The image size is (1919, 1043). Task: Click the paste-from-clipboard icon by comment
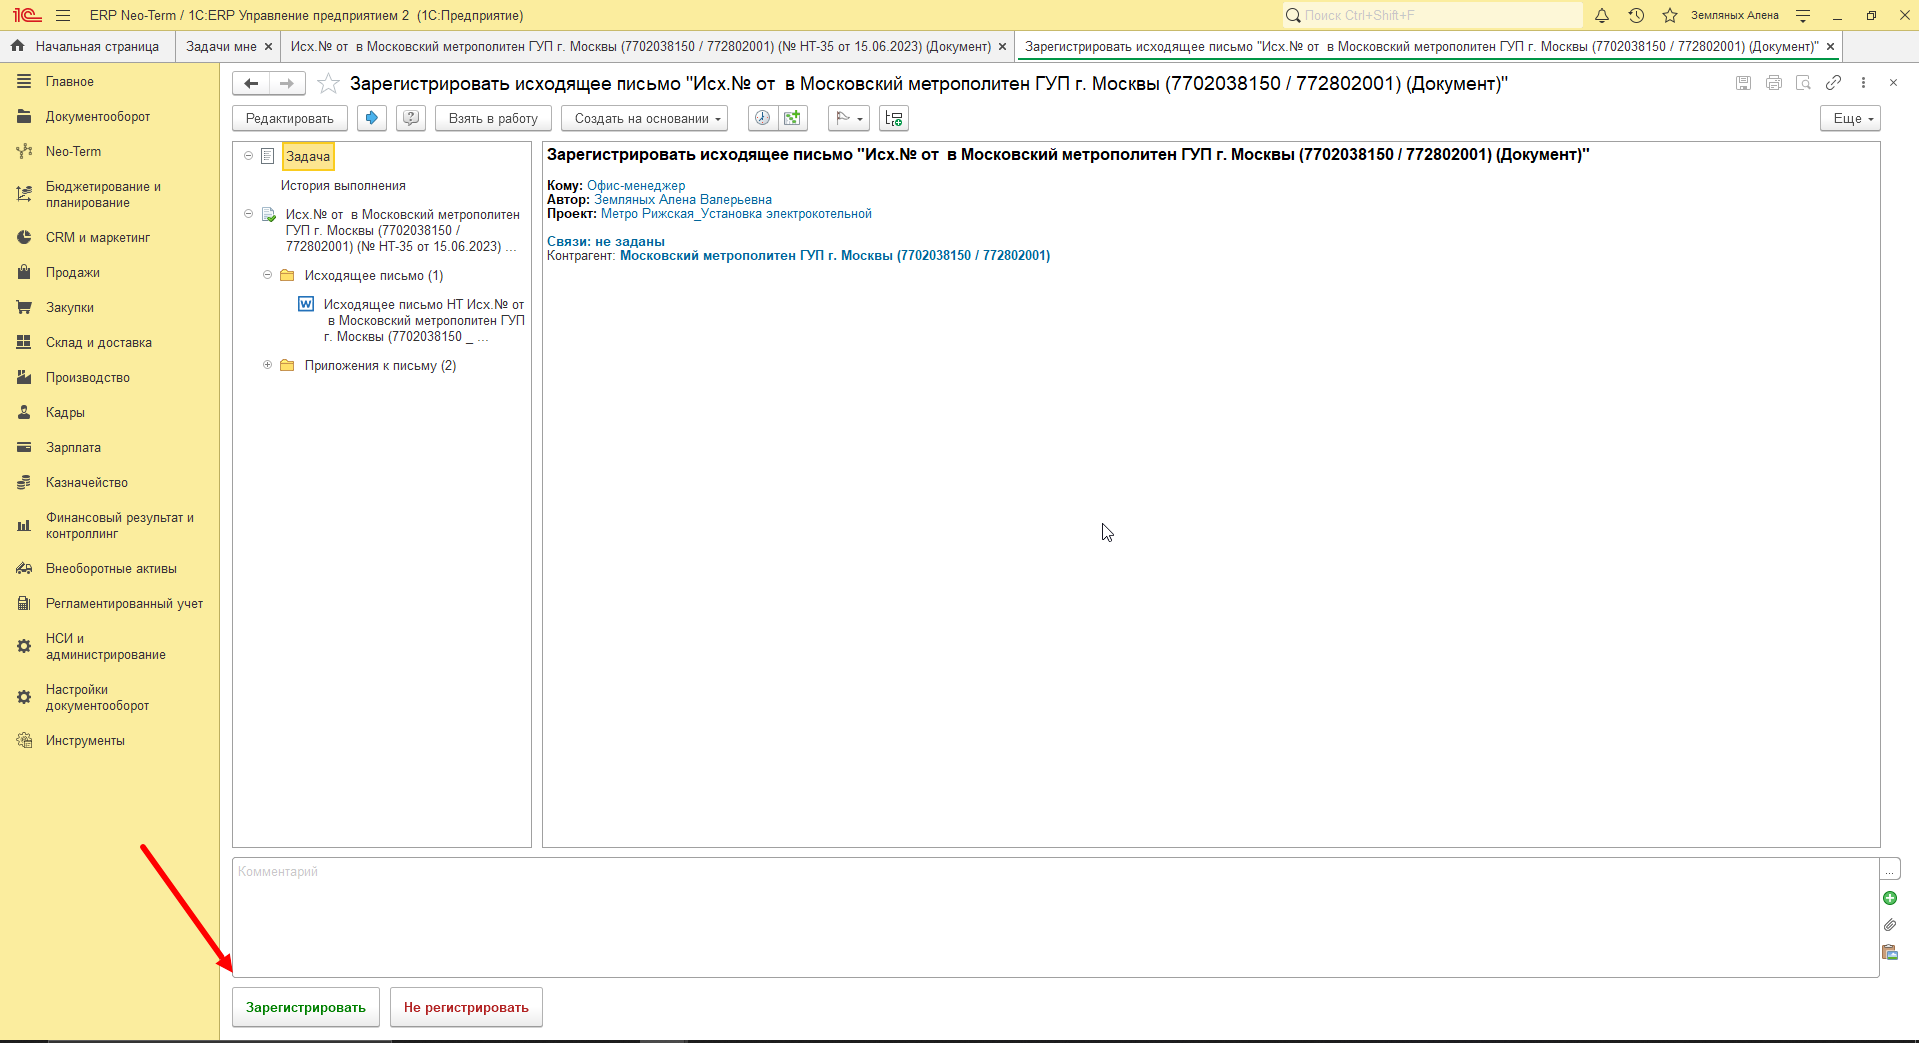click(1890, 952)
